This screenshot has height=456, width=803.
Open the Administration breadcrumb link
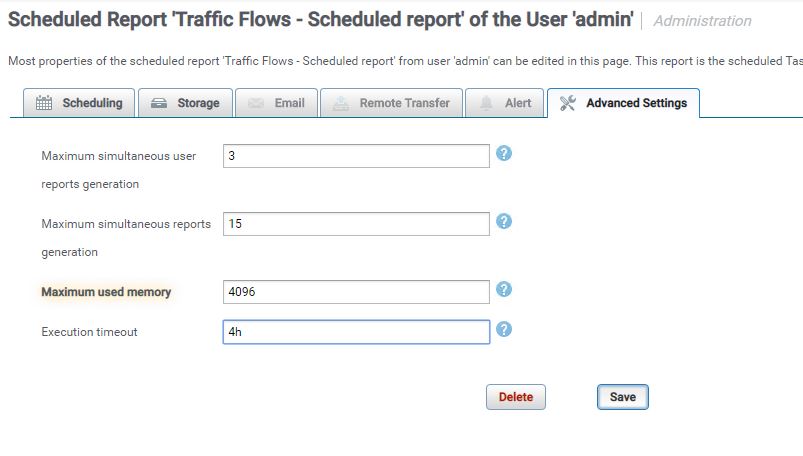click(702, 21)
